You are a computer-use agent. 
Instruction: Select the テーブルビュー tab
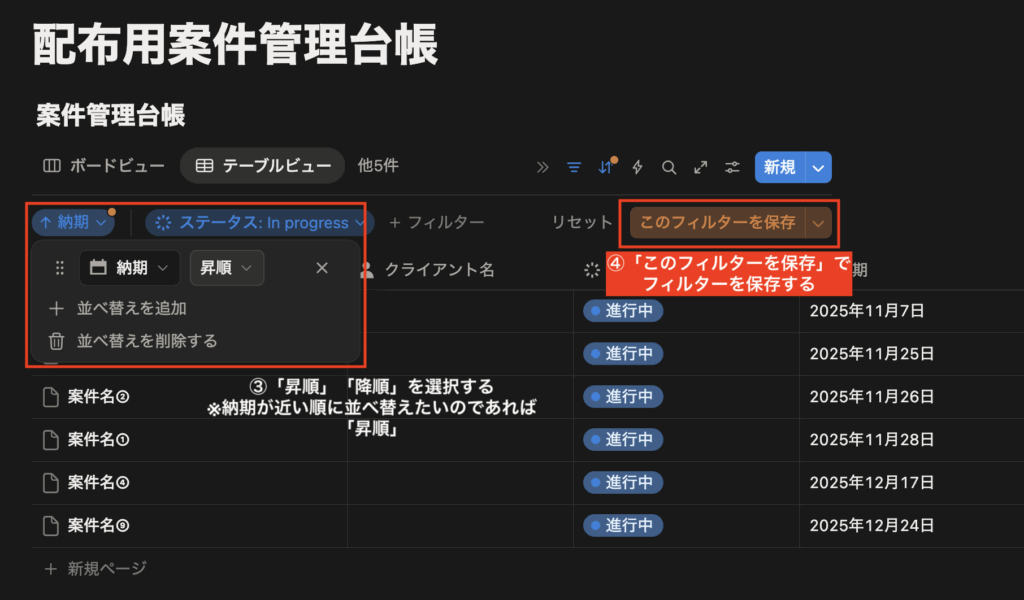point(262,166)
